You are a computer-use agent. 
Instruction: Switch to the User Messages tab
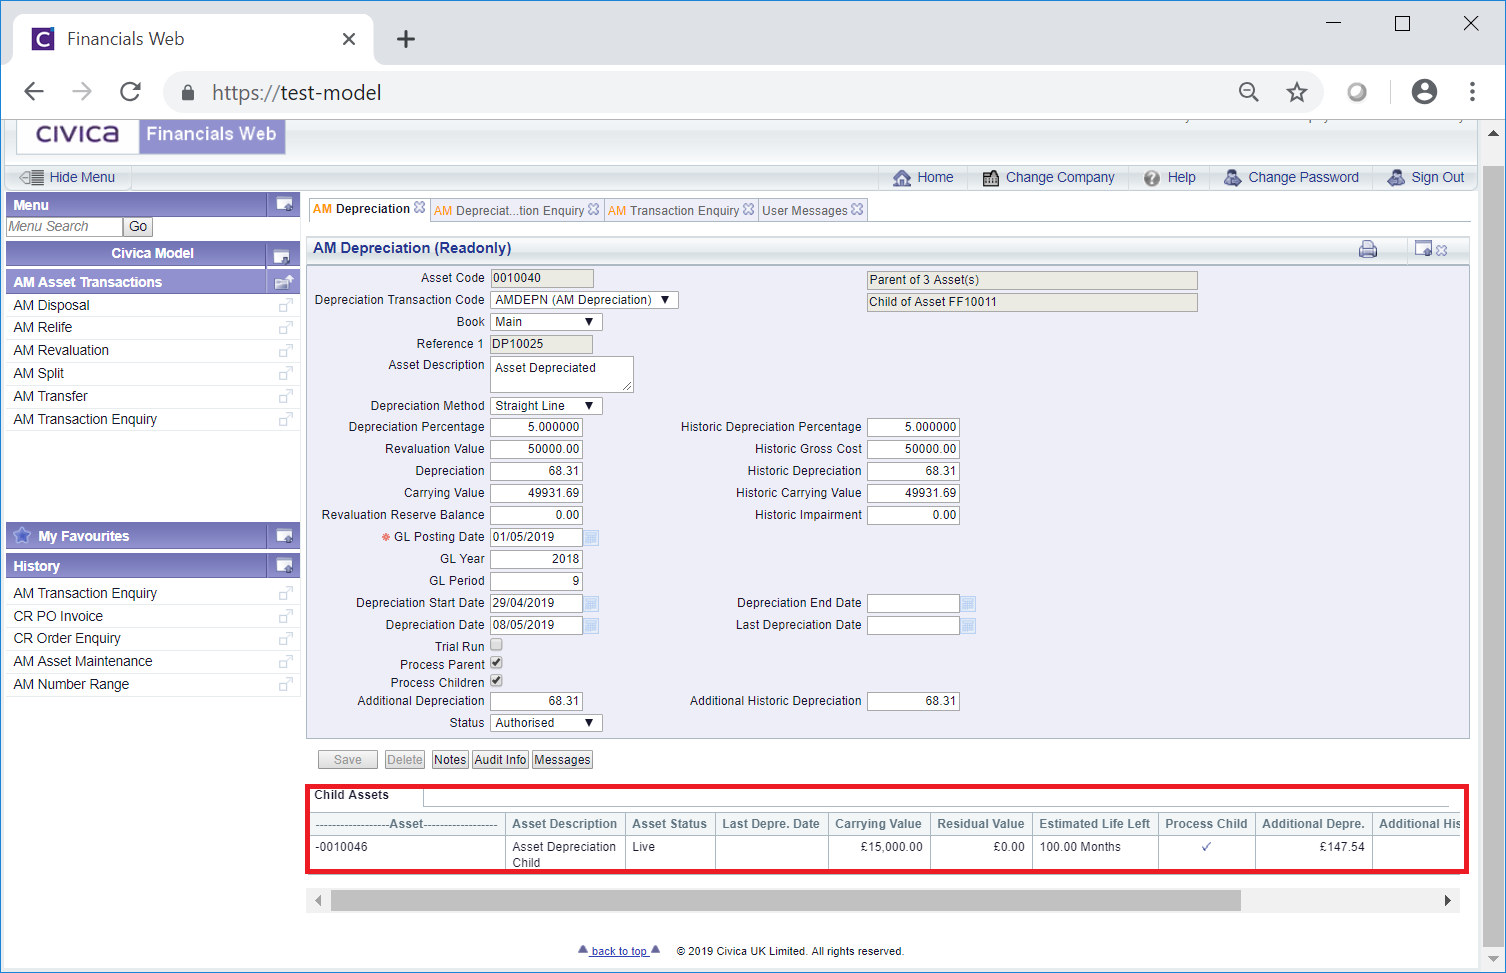(805, 211)
